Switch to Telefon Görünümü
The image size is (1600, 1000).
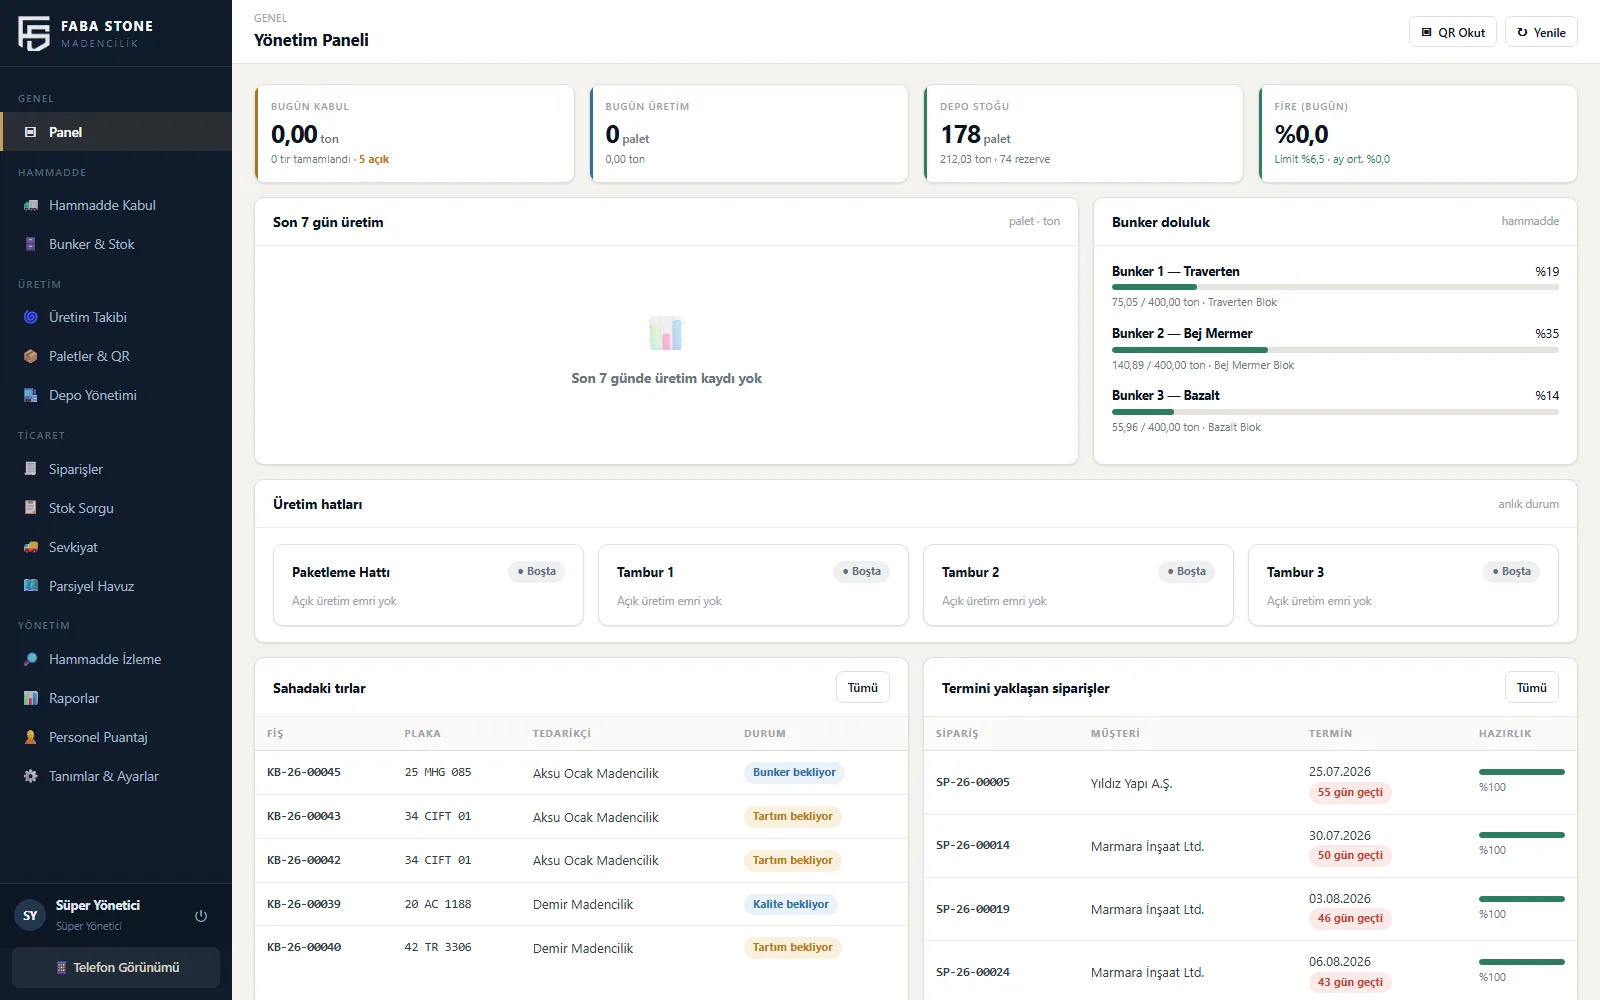click(x=116, y=967)
